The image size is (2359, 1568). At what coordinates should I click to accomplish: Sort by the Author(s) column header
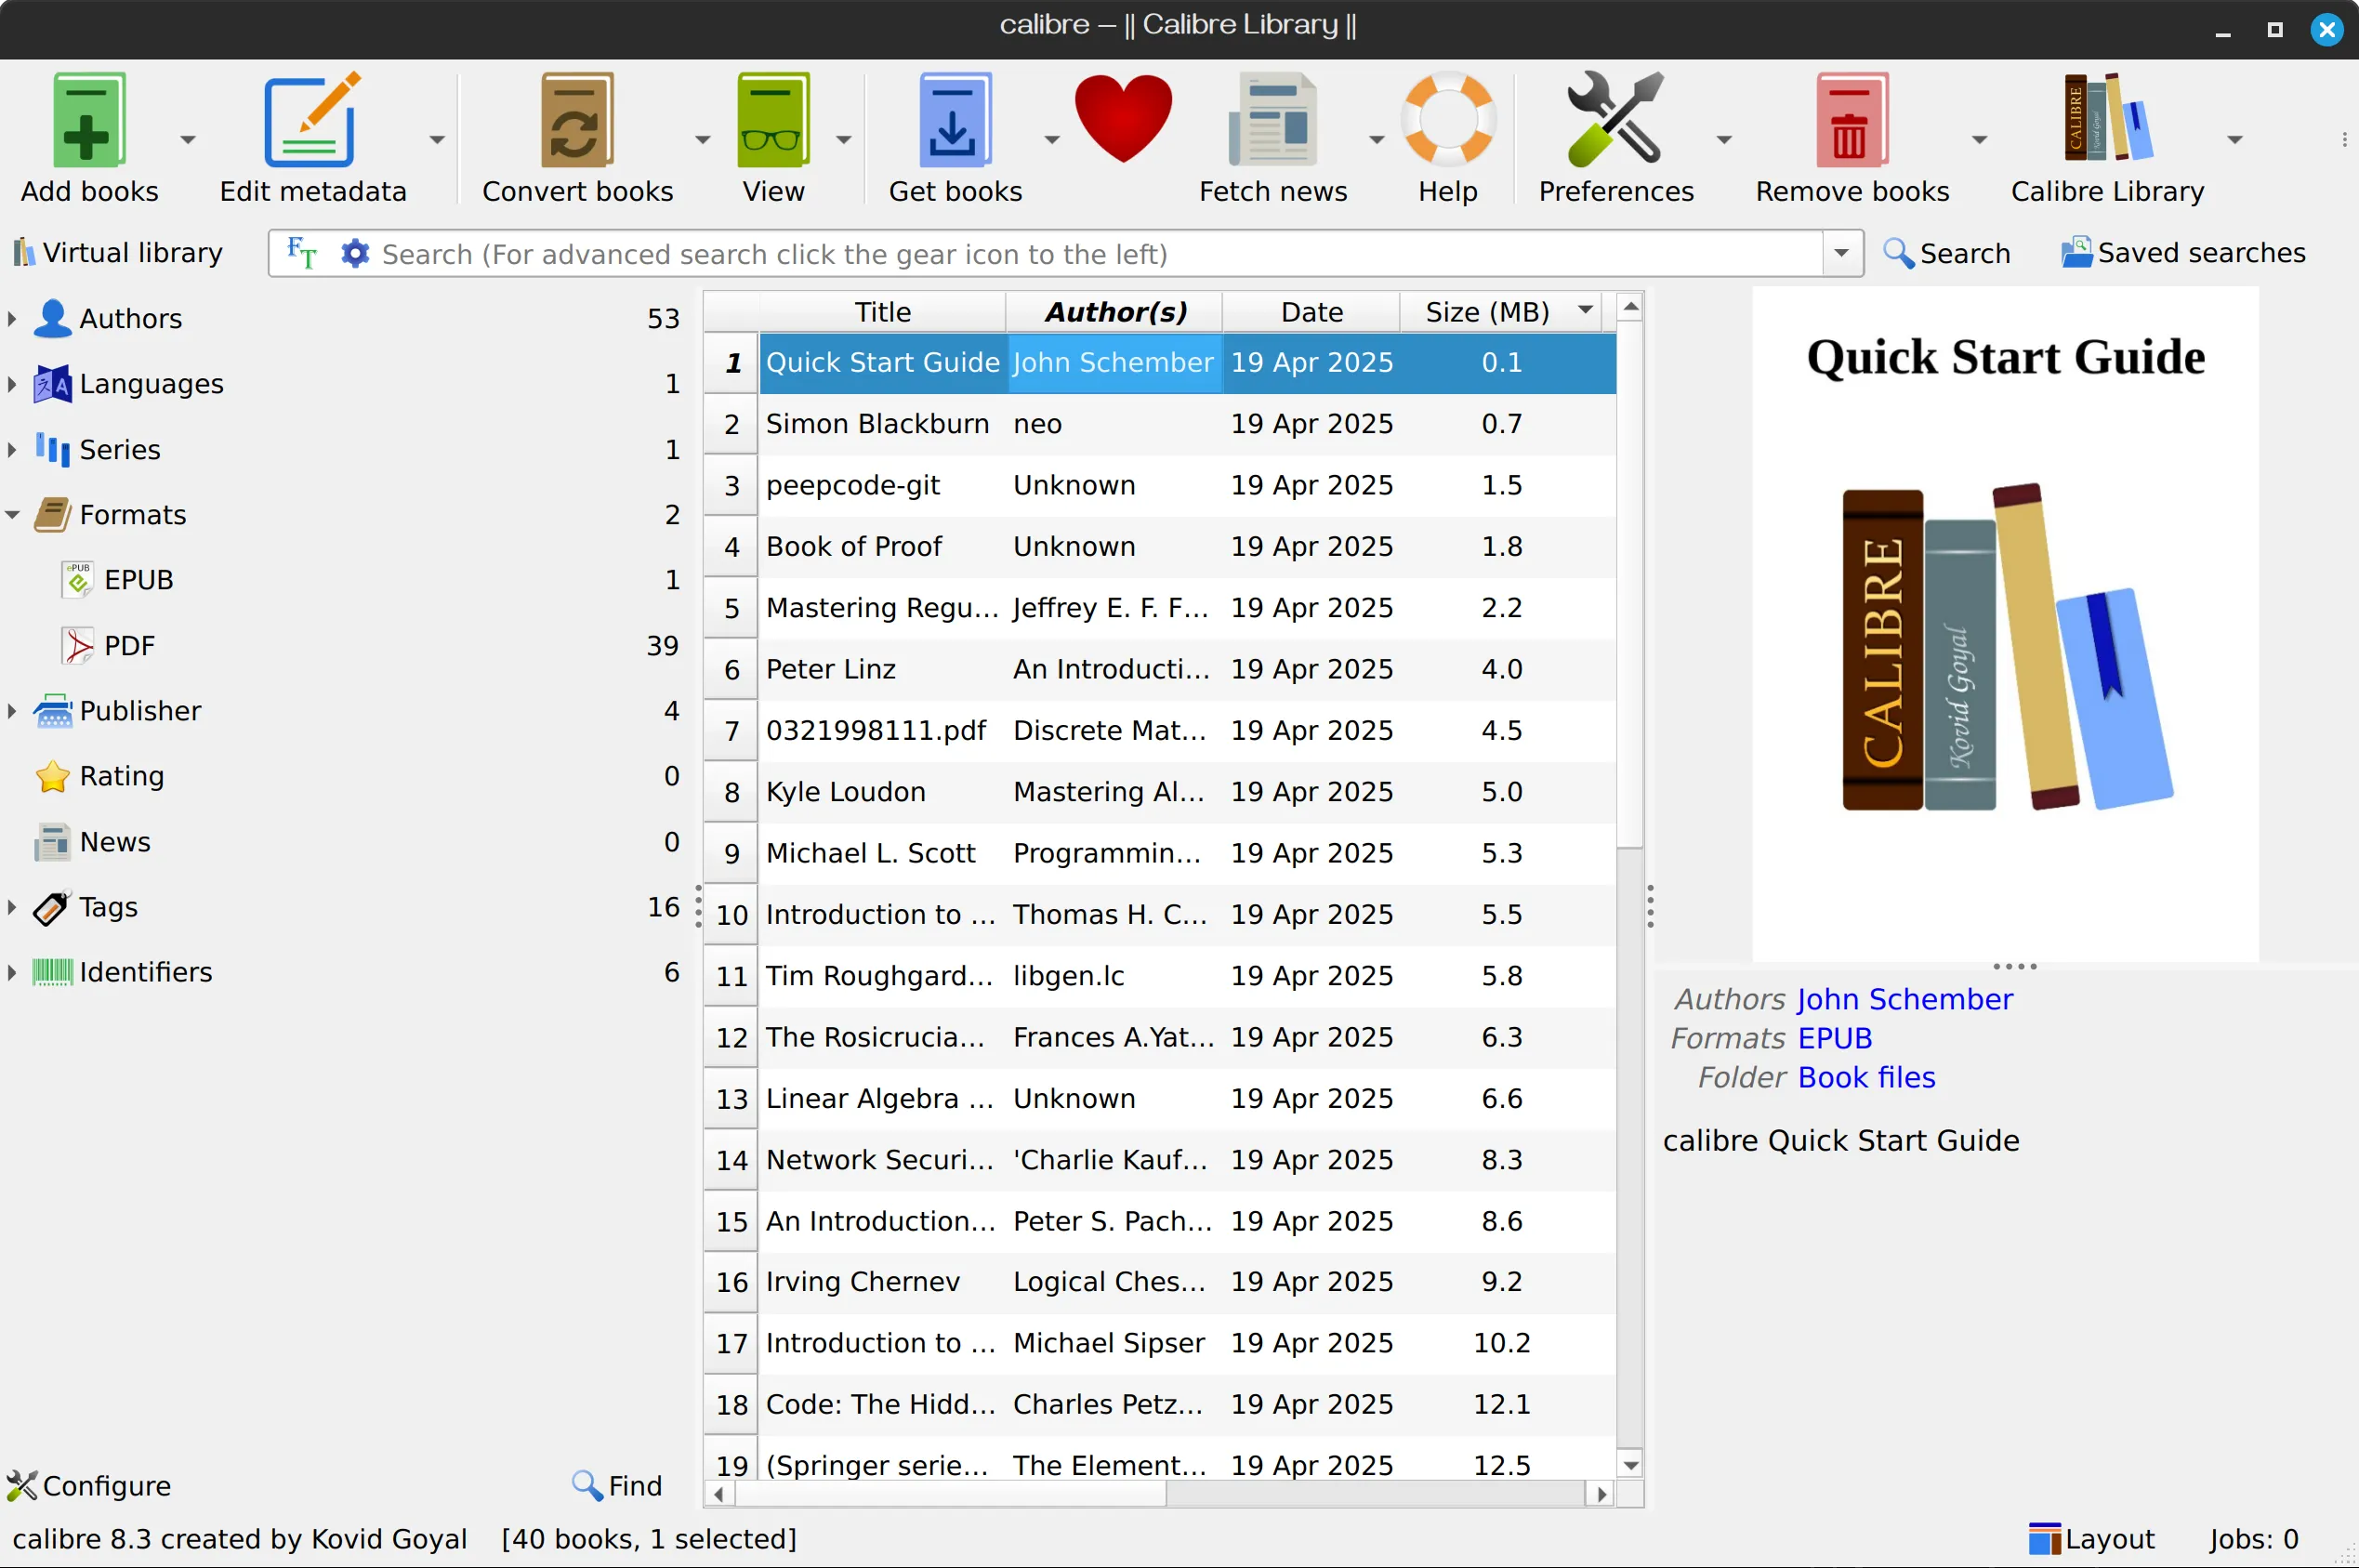[1115, 312]
